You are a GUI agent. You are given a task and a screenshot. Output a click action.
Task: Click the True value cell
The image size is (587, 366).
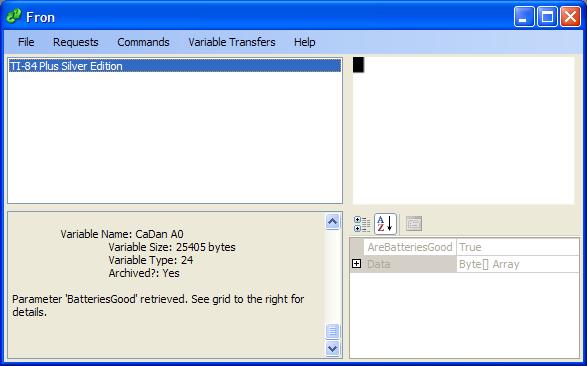click(517, 247)
